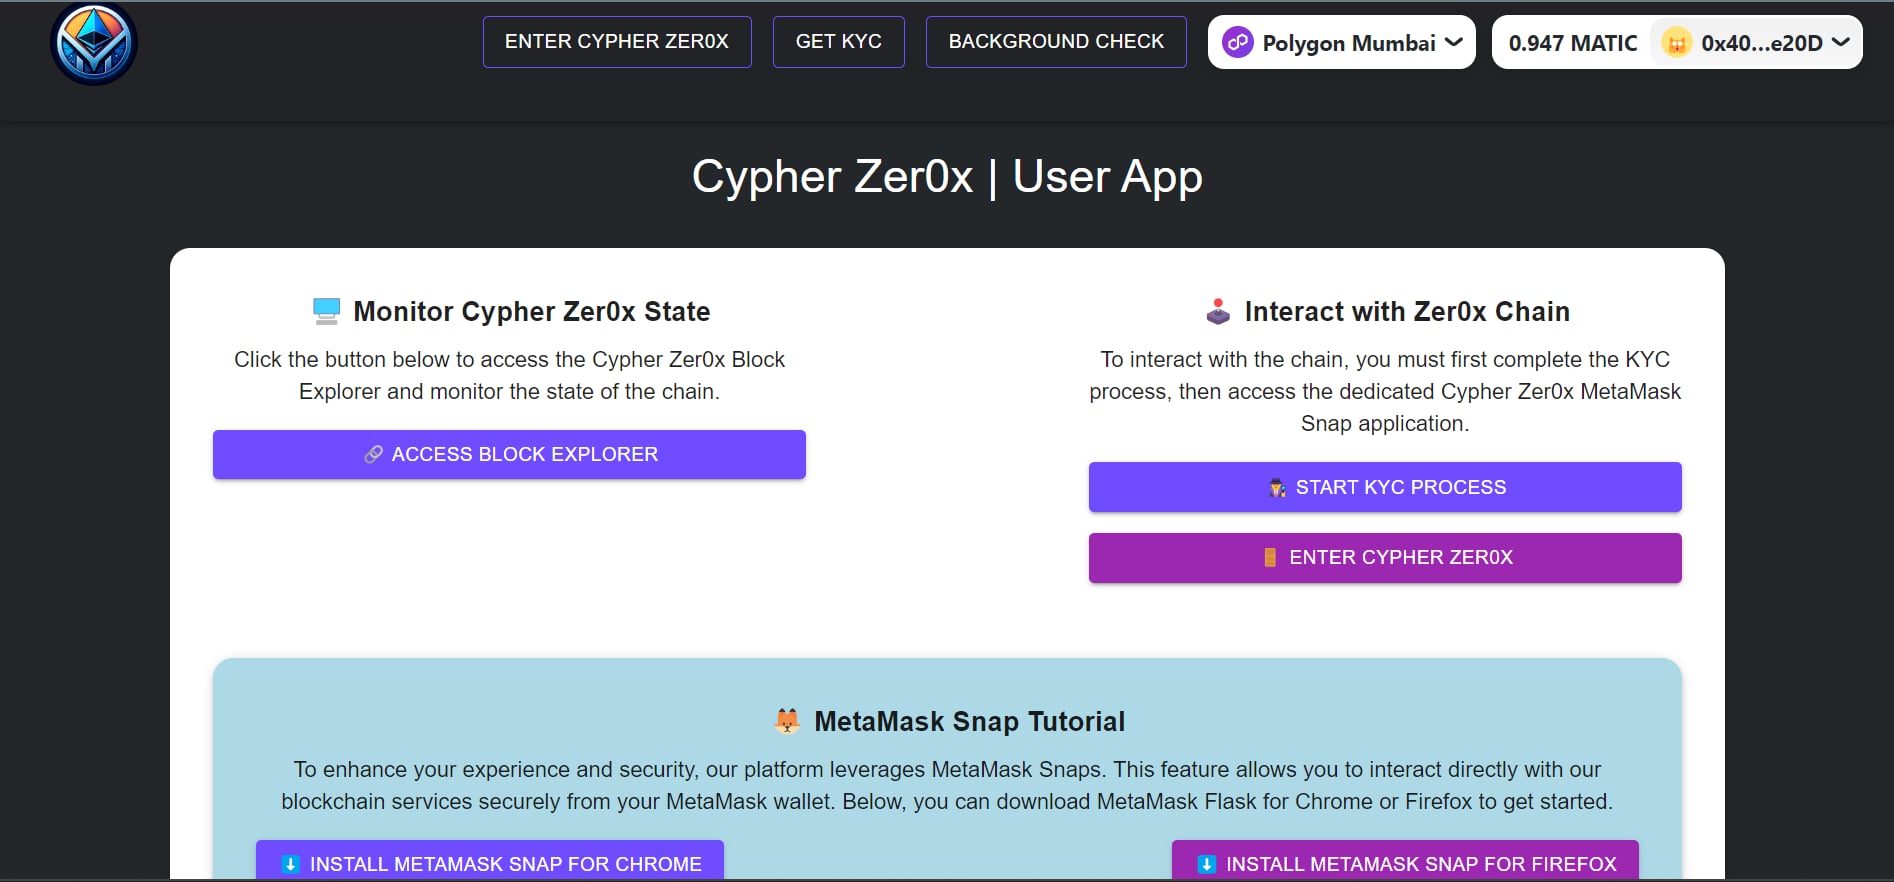Click the Cypher Zer0x logo icon
Image resolution: width=1894 pixels, height=882 pixels.
(94, 44)
